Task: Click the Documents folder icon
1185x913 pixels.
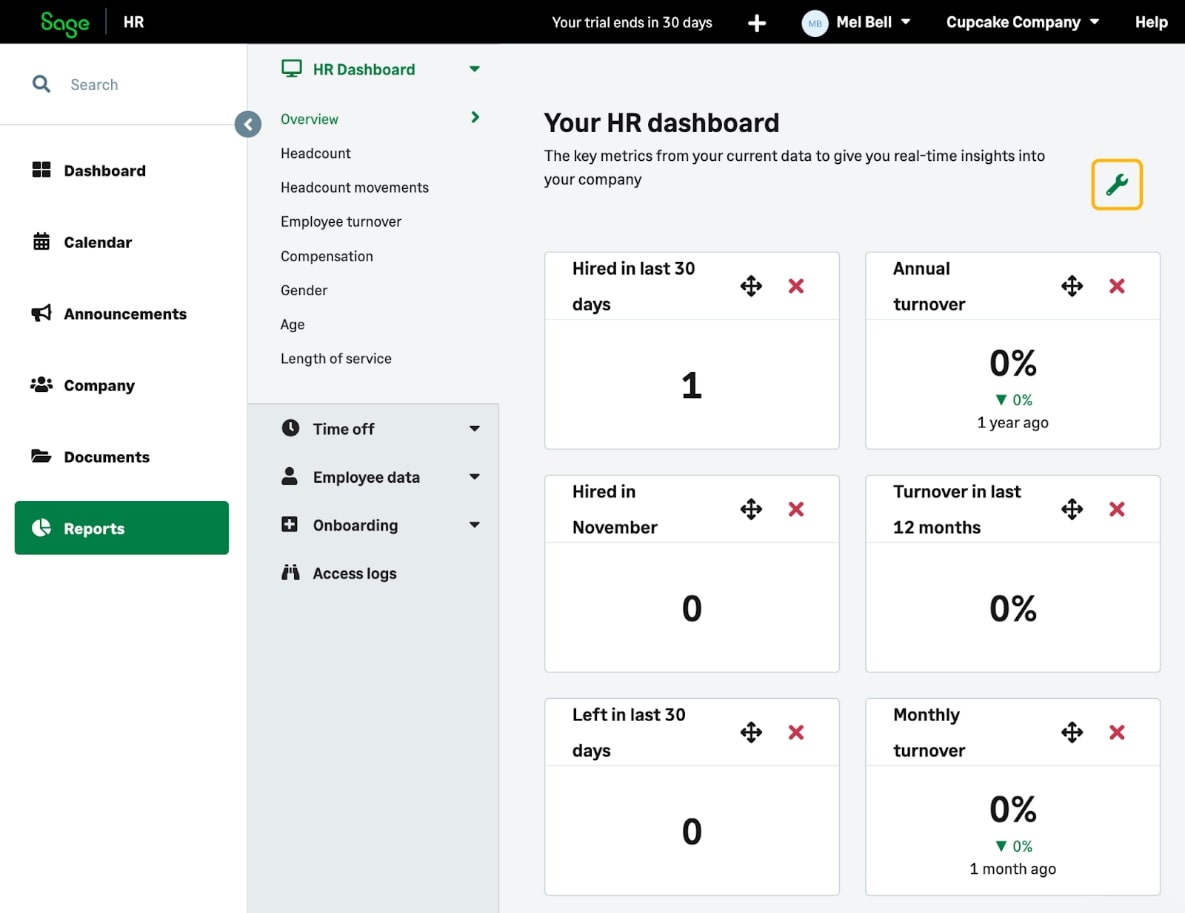Action: click(x=41, y=456)
